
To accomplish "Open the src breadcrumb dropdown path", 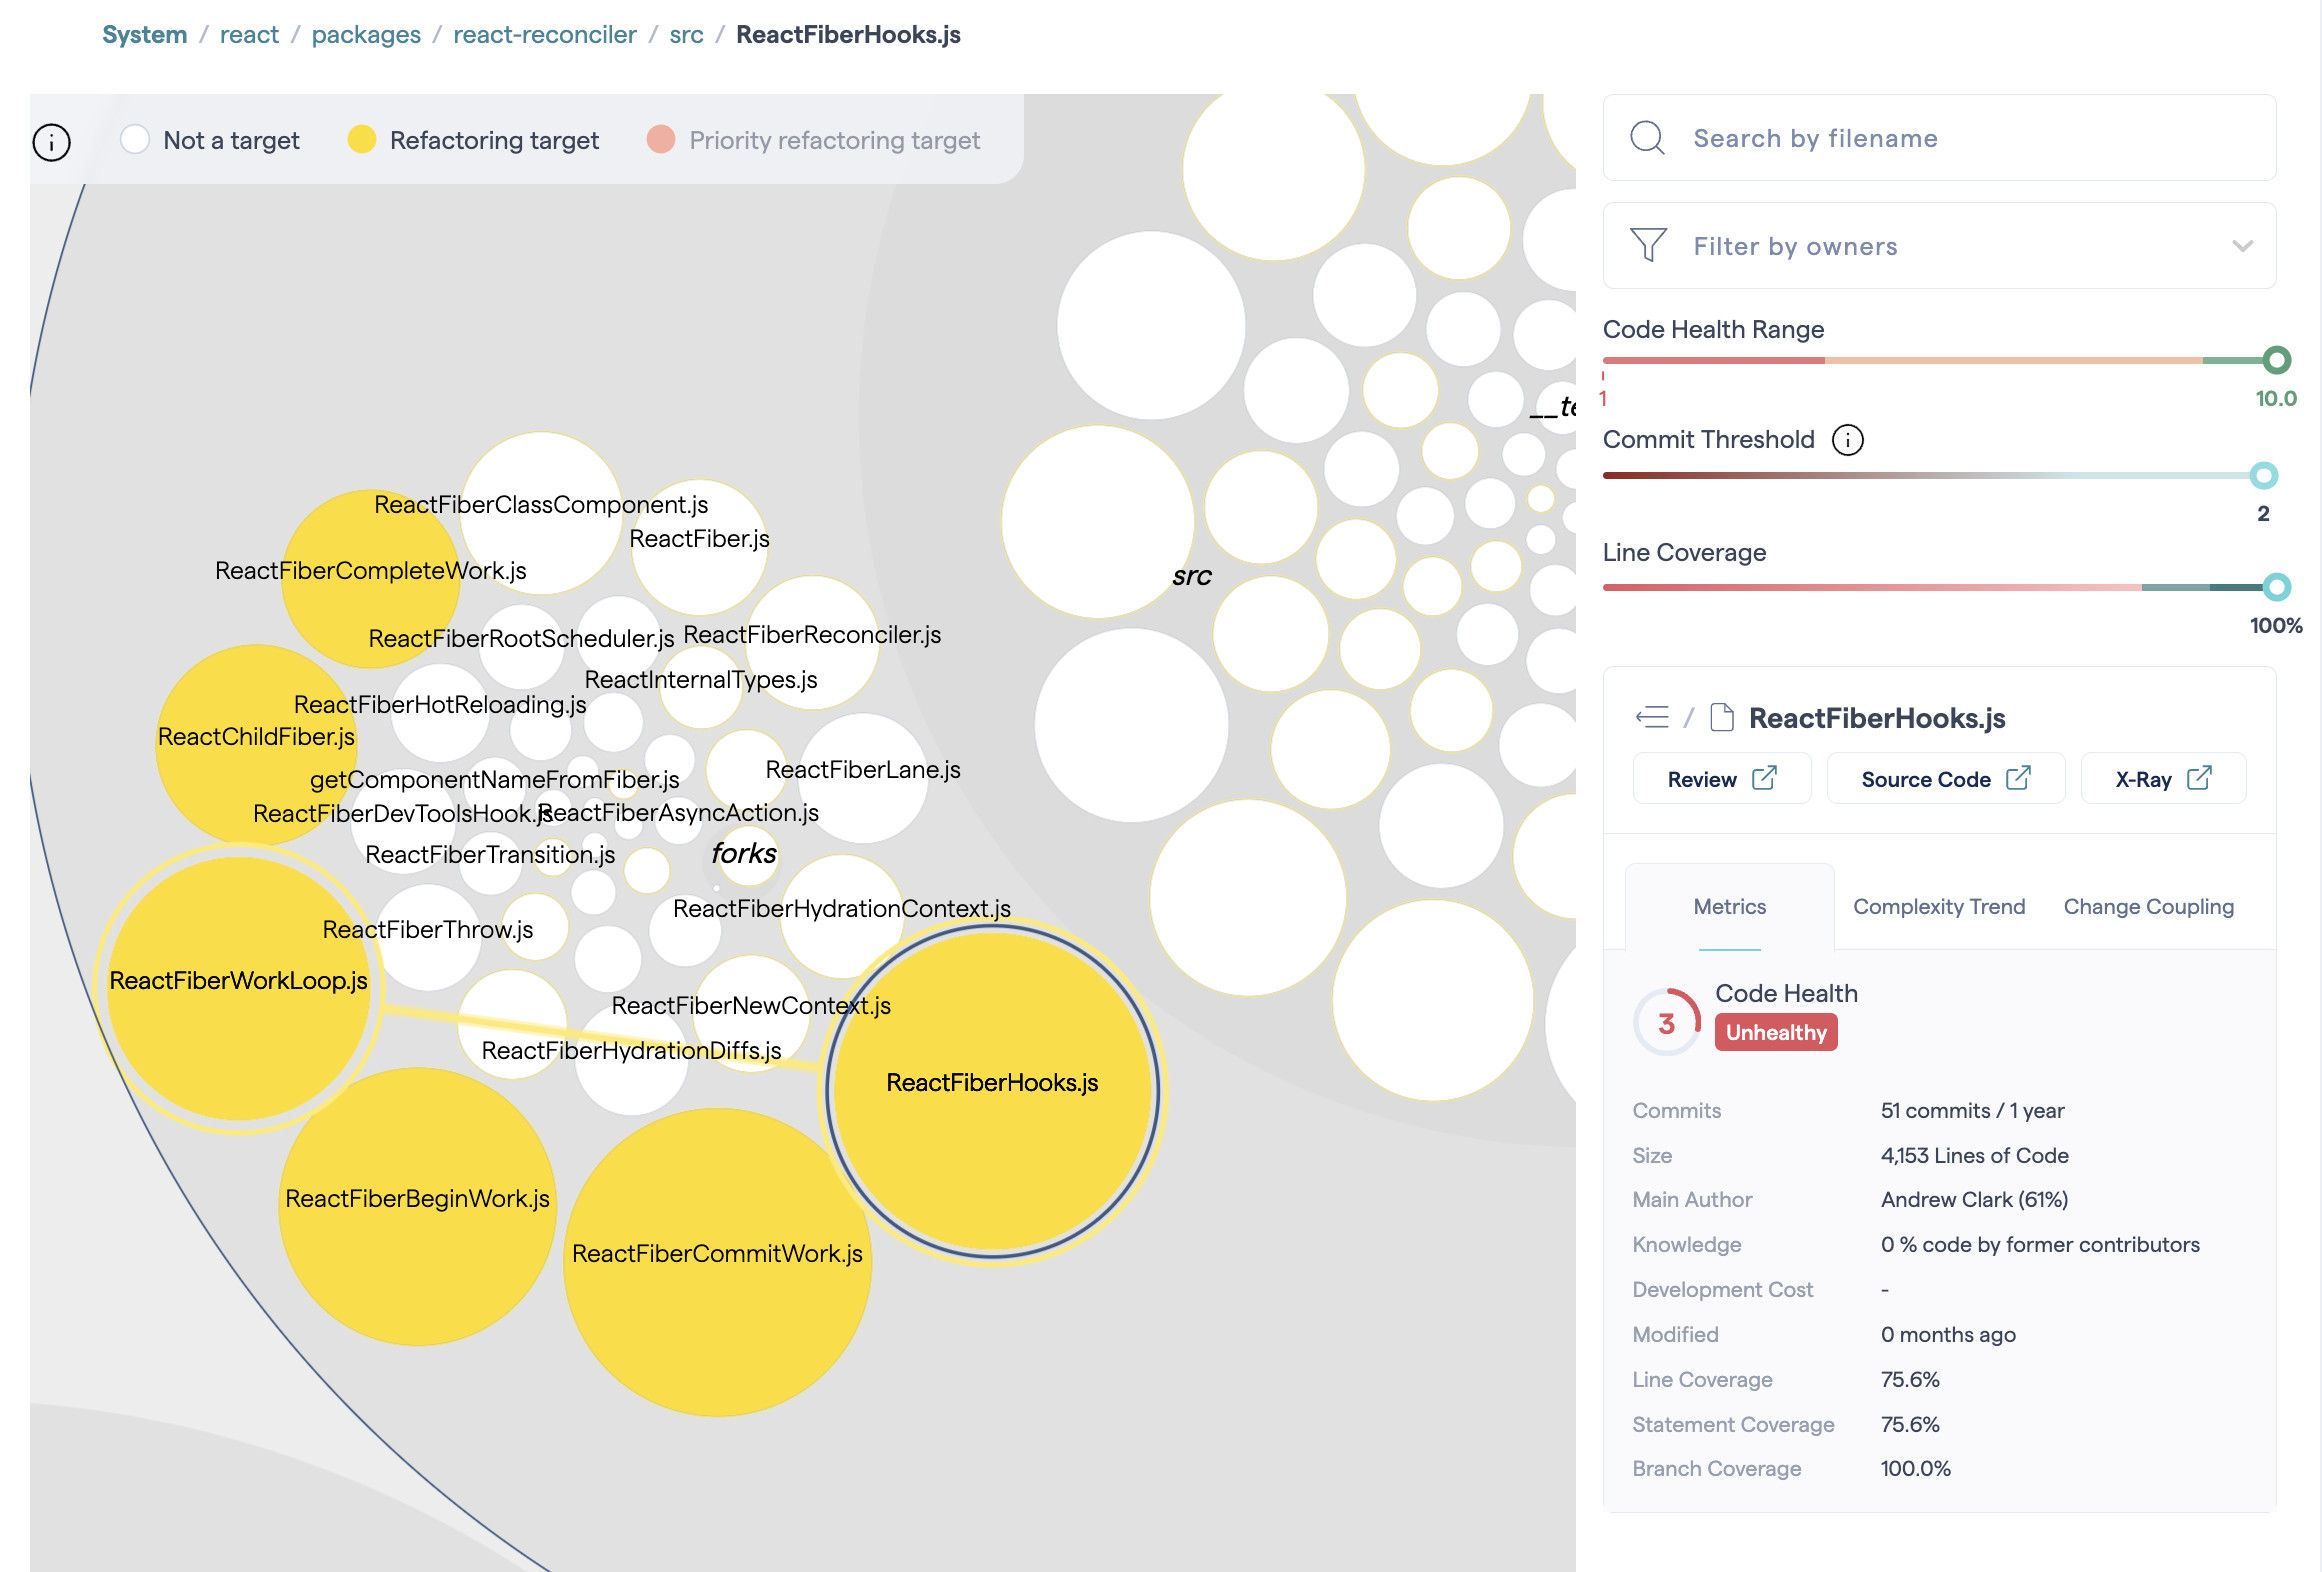I will pyautogui.click(x=686, y=34).
